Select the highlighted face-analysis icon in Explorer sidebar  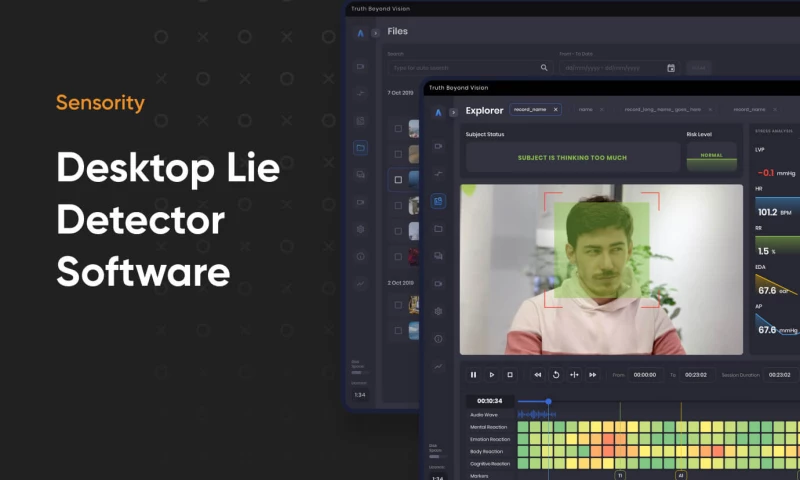438,201
